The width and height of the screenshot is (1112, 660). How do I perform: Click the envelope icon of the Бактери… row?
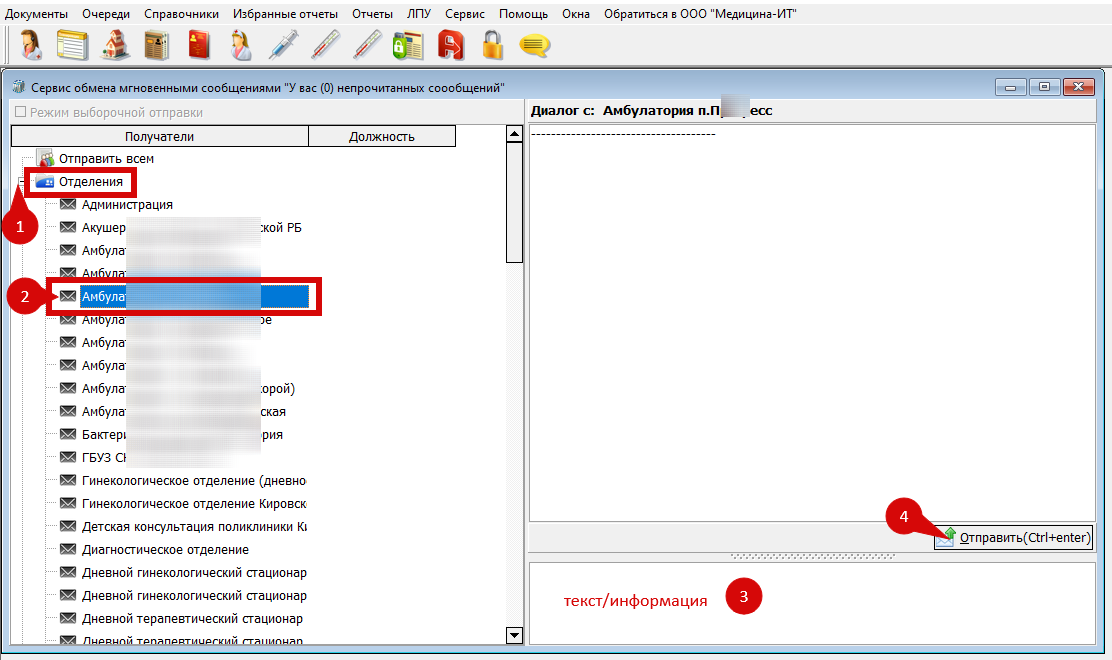click(x=68, y=434)
